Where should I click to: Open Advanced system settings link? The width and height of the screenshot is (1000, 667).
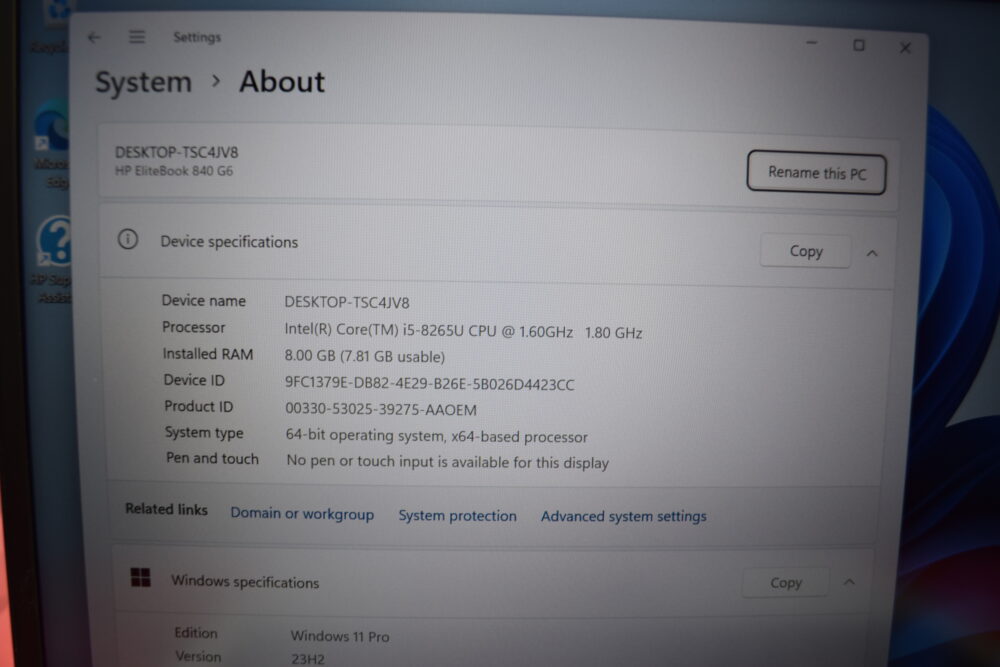624,516
